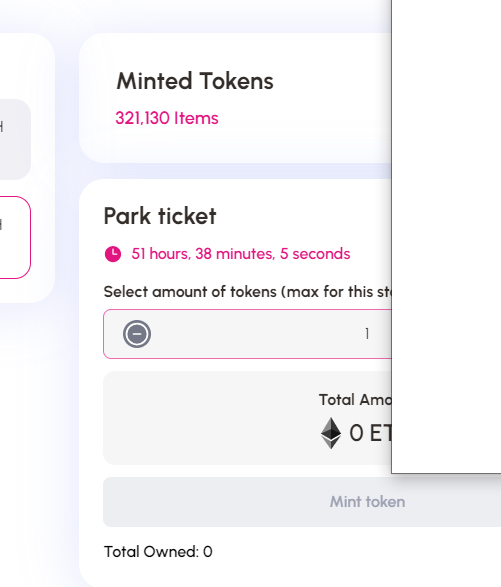Click the Ethereum diamond logo
Screen dimensions: 501x587
(331, 433)
